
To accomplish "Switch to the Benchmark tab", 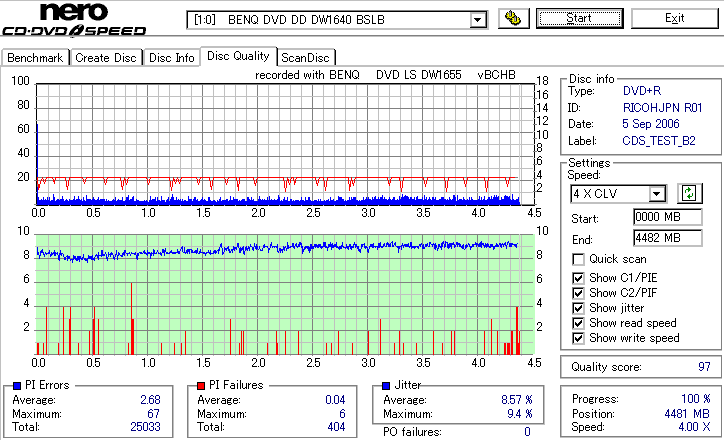I will (35, 58).
